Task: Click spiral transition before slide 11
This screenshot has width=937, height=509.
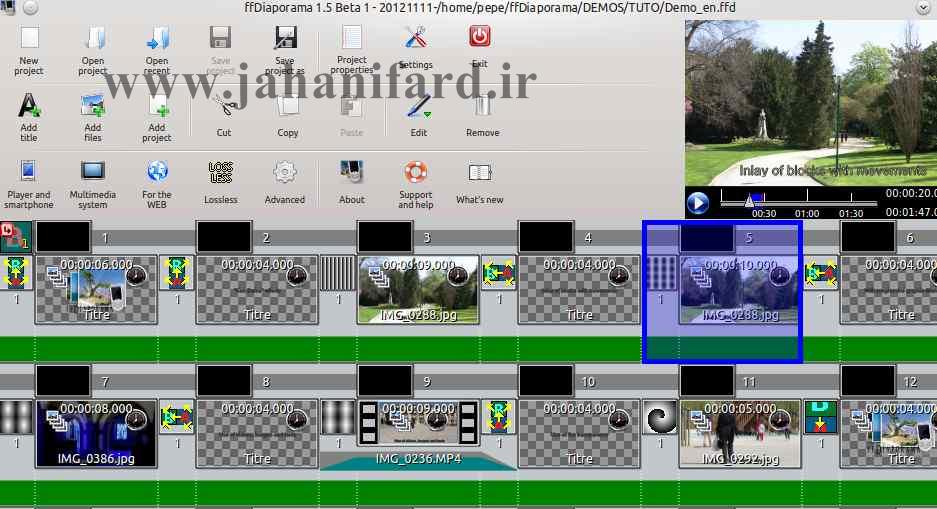Action: 660,417
